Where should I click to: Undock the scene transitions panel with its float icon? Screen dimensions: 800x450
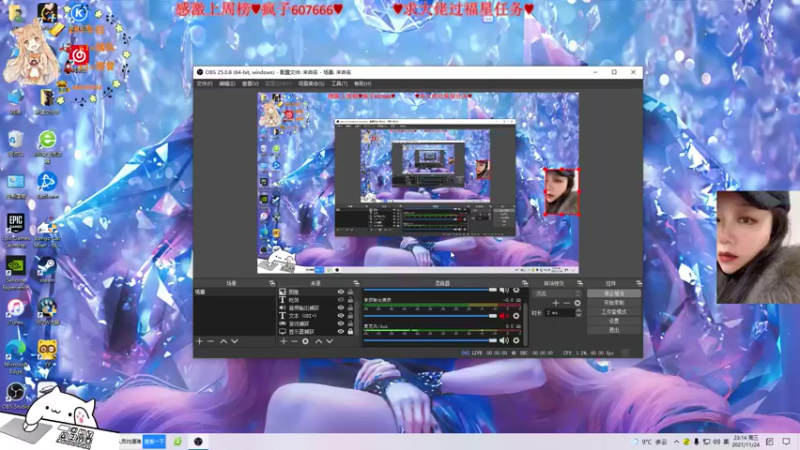pos(580,283)
